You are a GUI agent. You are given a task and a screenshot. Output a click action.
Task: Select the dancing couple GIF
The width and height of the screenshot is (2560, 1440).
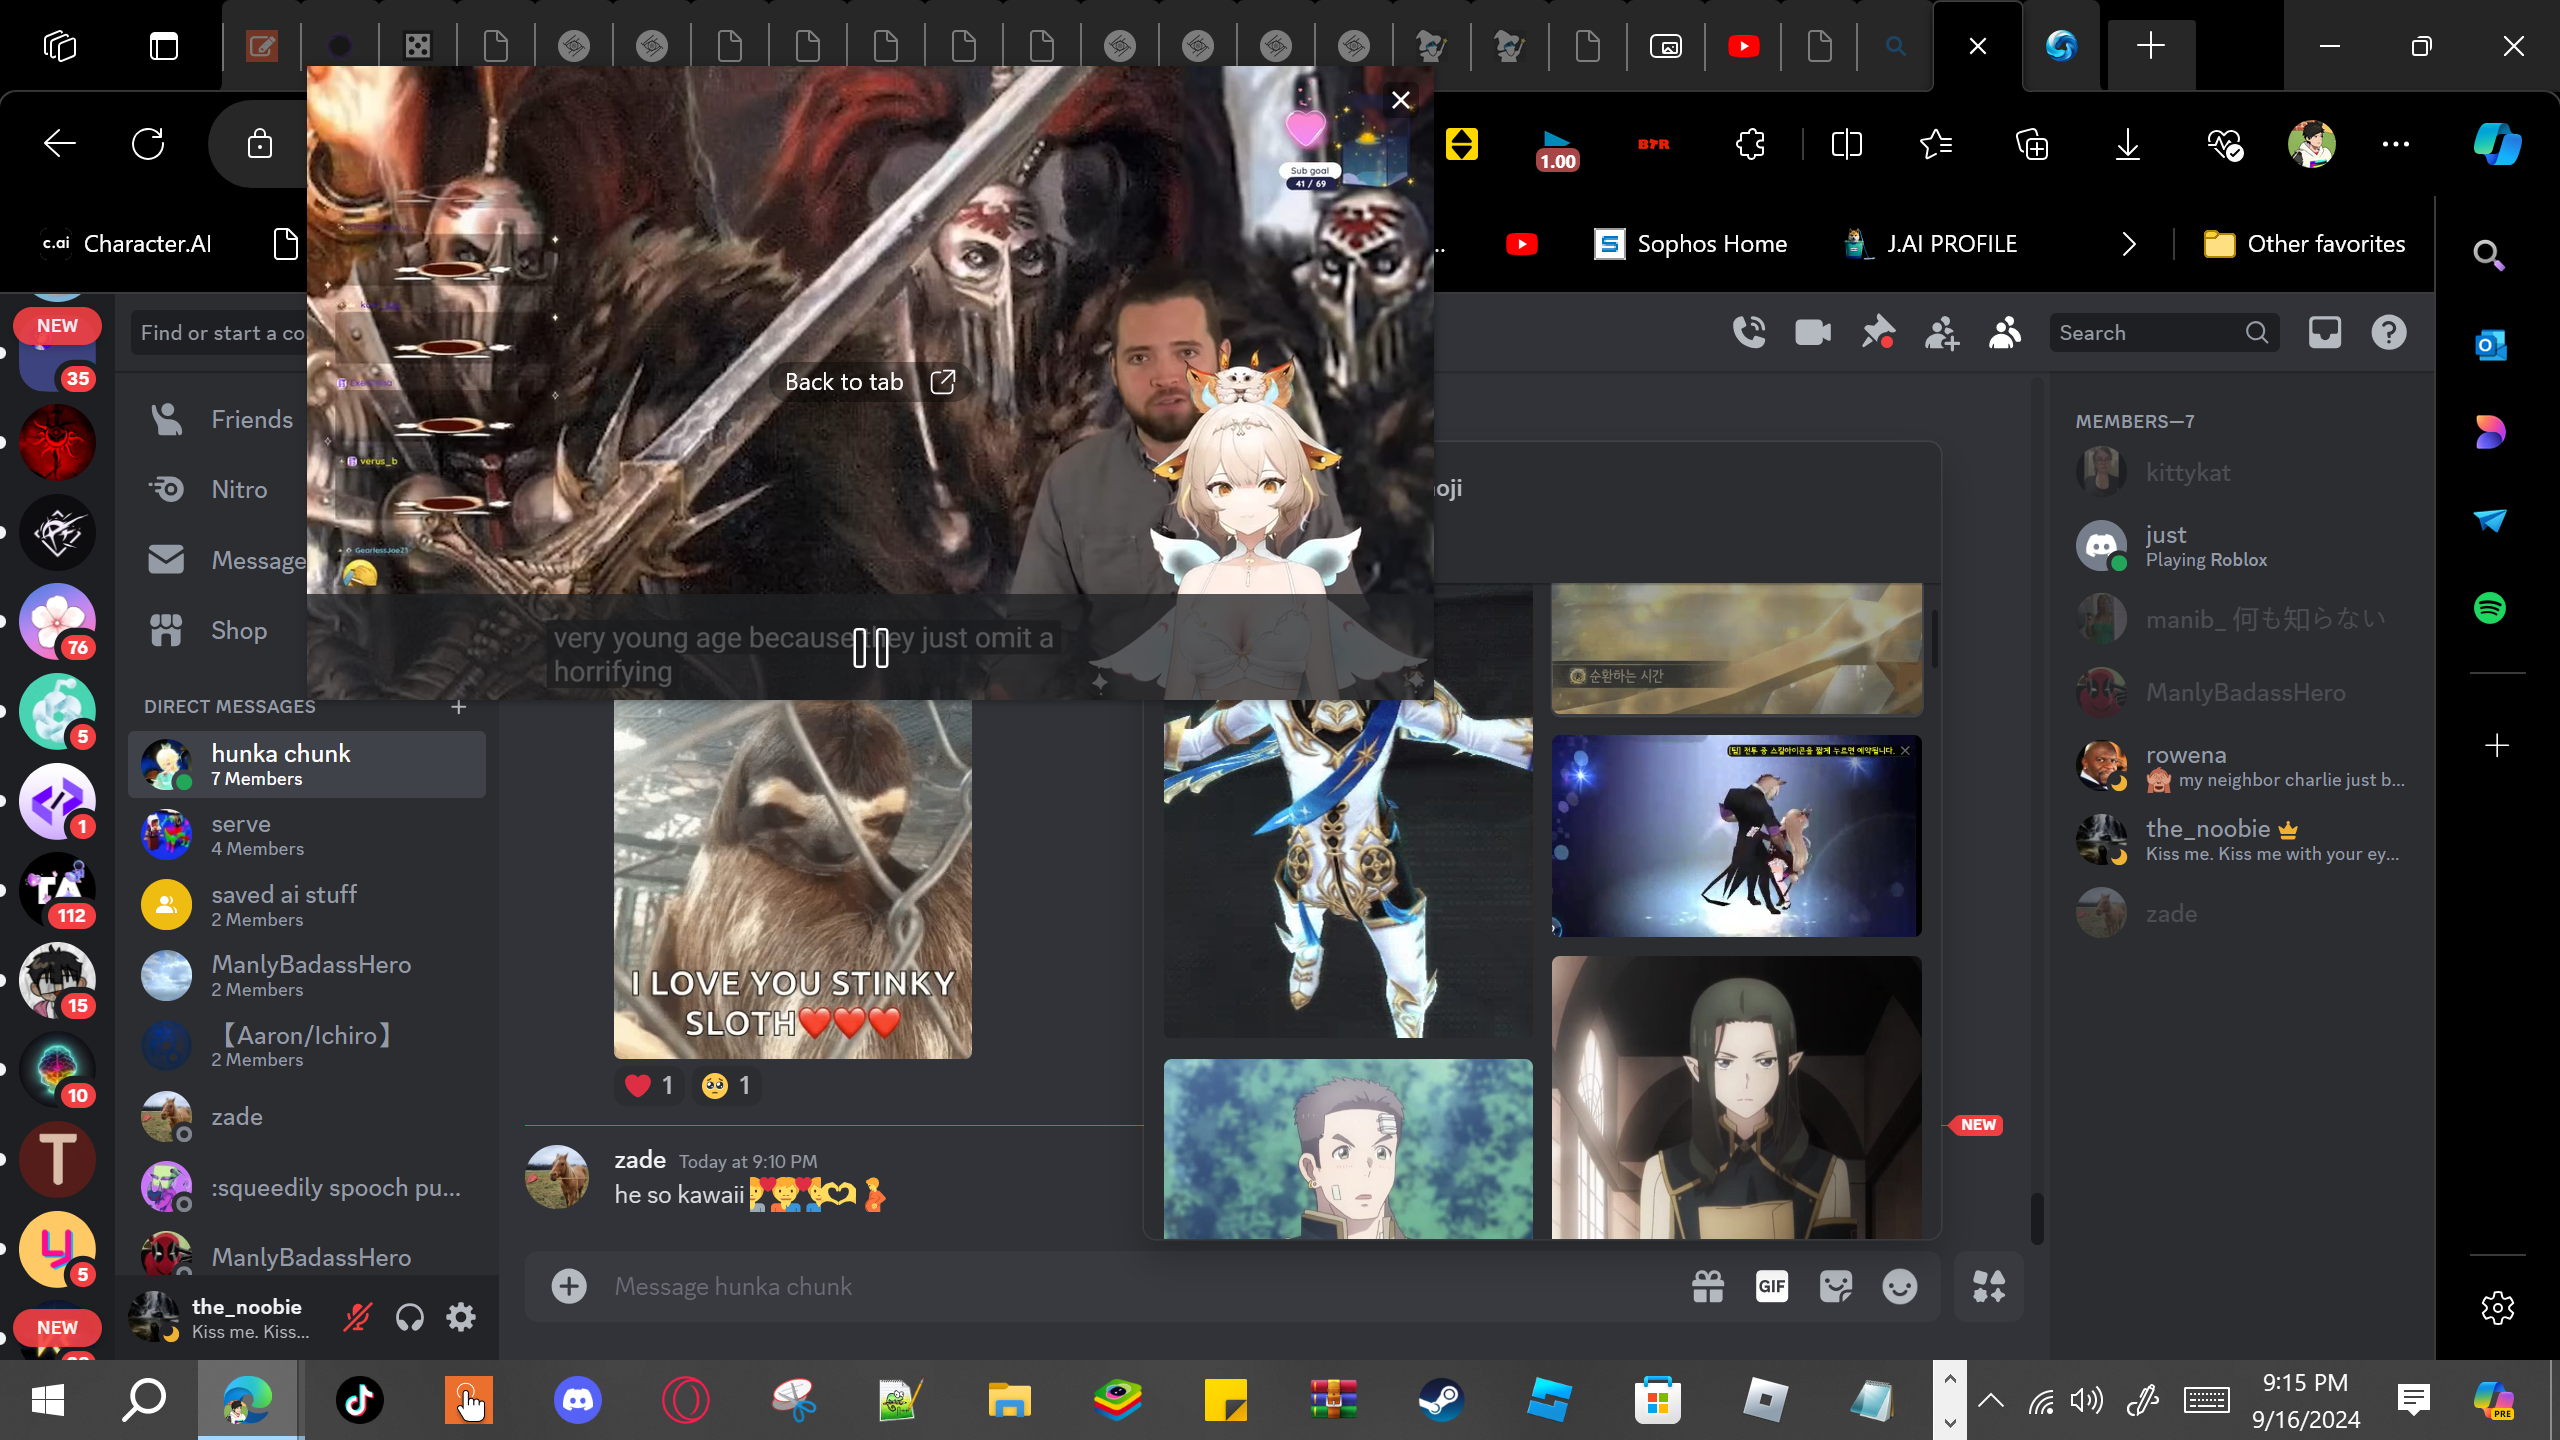(x=1736, y=836)
